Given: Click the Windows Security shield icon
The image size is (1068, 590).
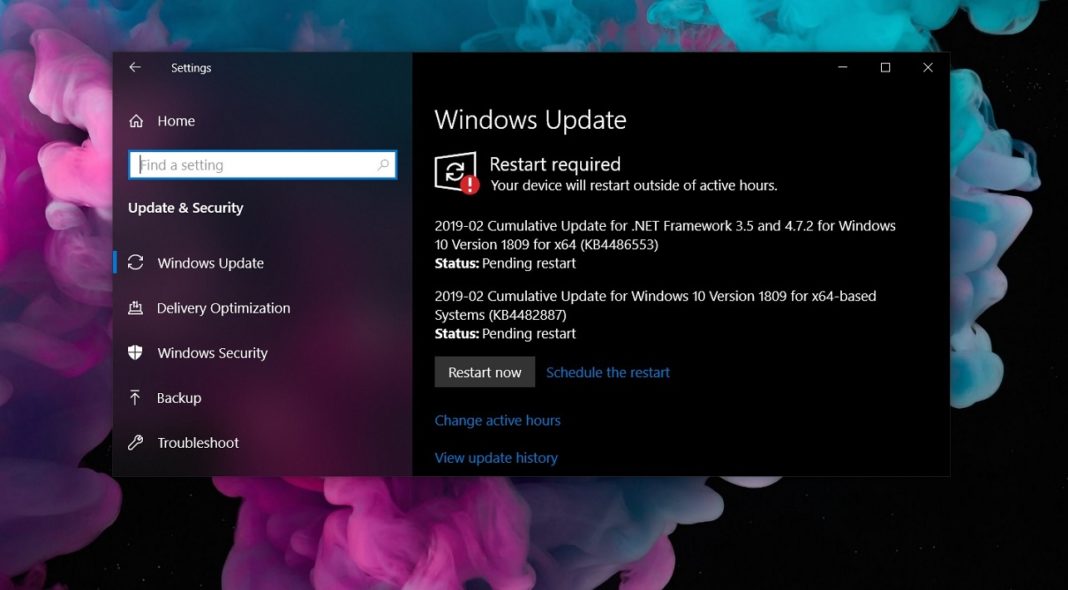Looking at the screenshot, I should point(136,352).
